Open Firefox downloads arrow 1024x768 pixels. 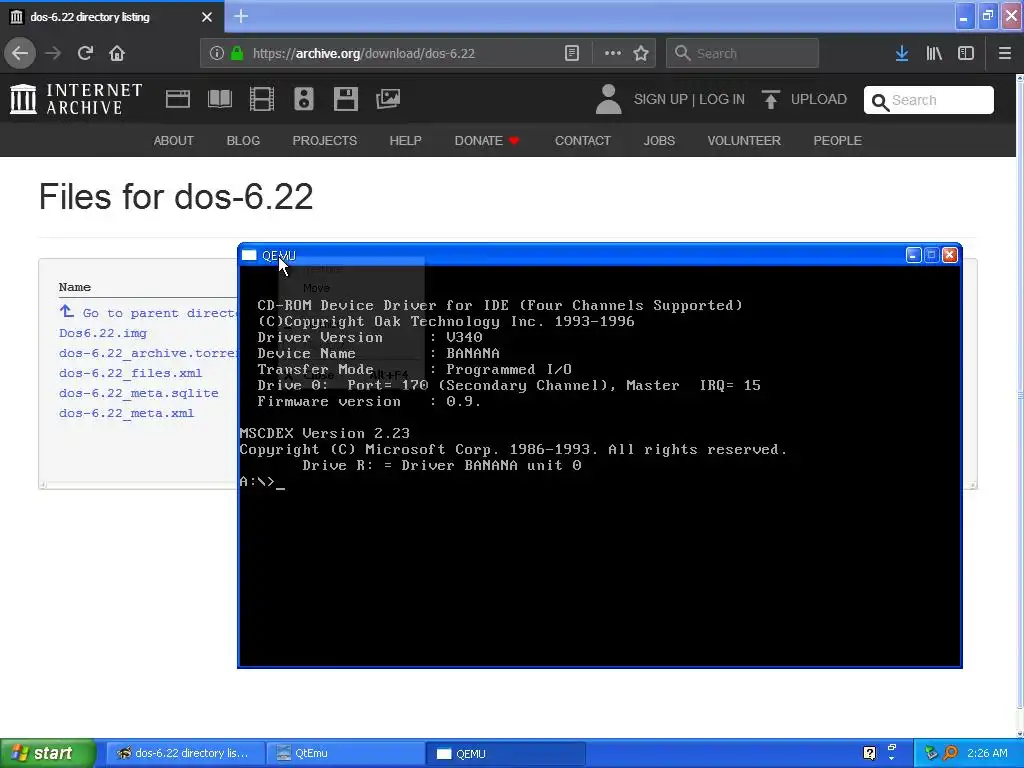pos(902,53)
